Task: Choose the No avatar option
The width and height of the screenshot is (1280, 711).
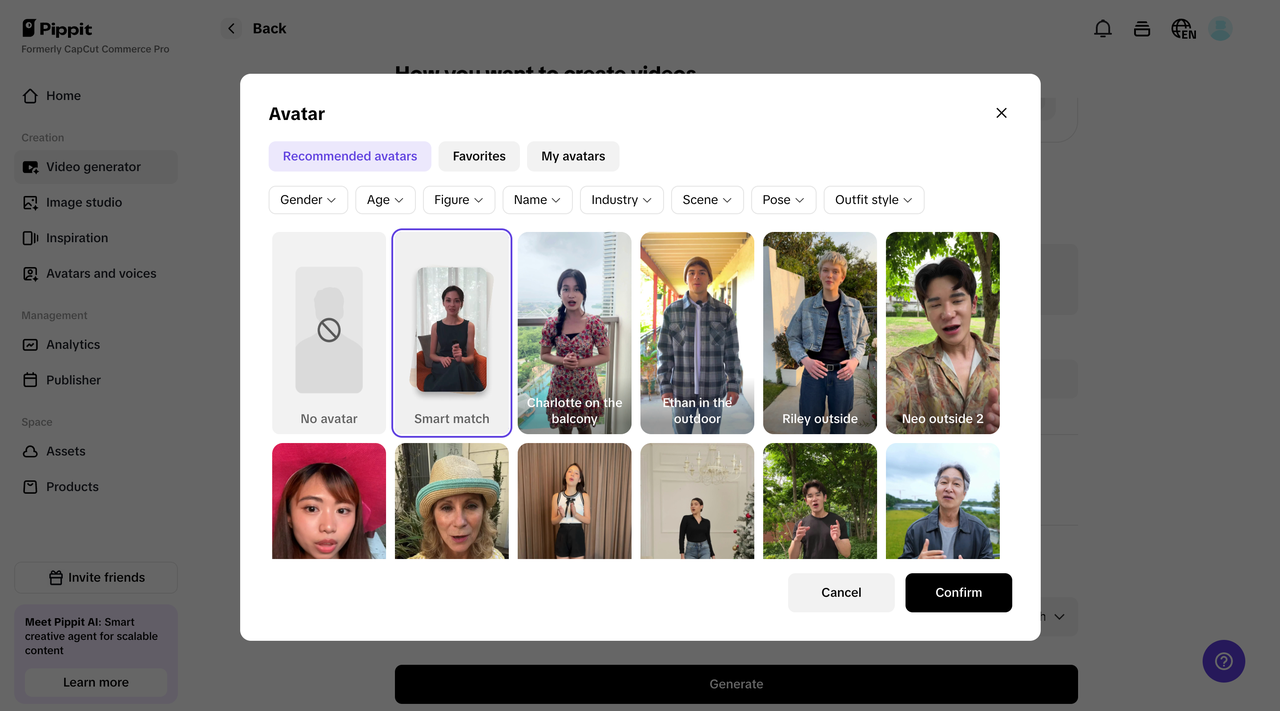Action: (328, 333)
